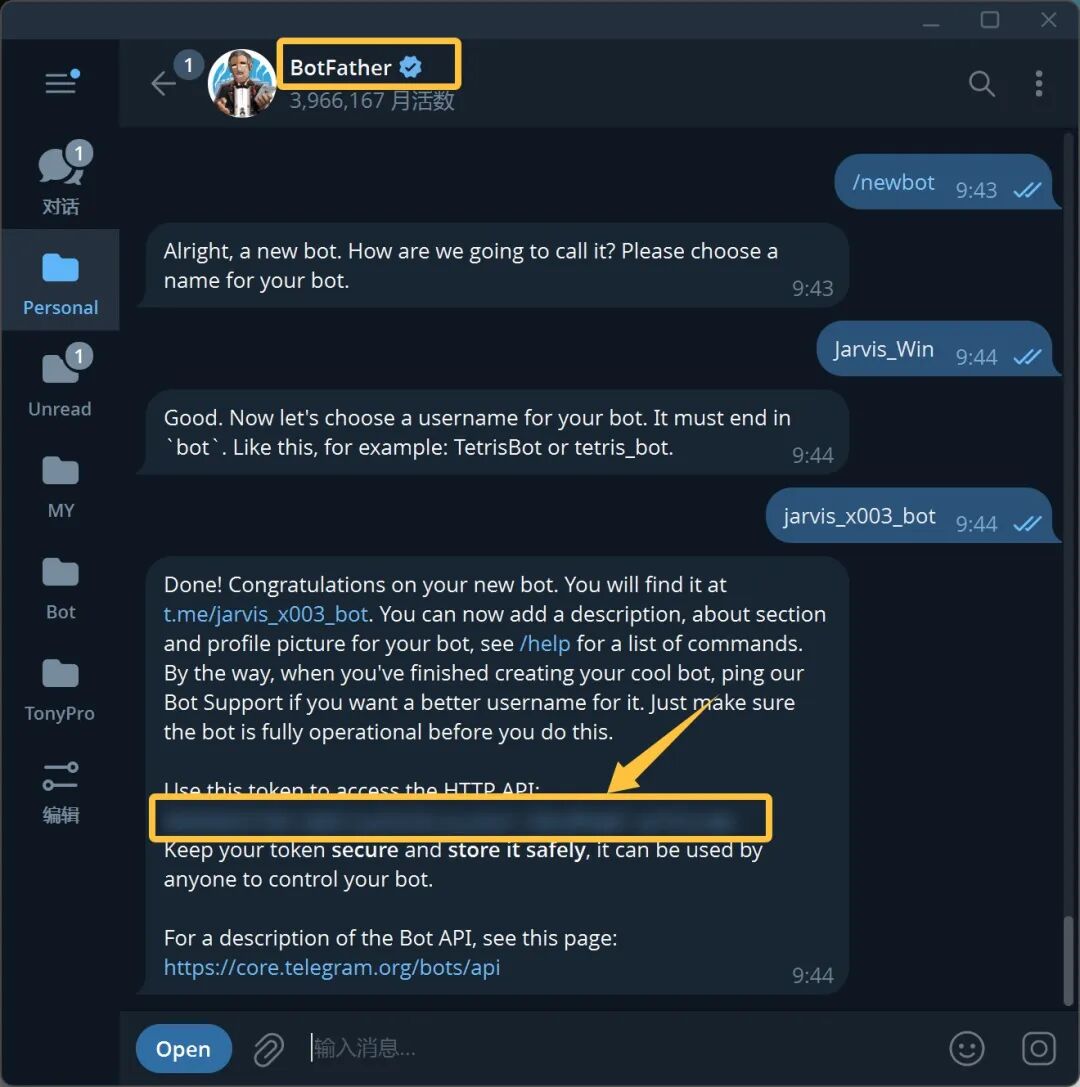
Task: Click the Open bot menu button
Action: (183, 1048)
